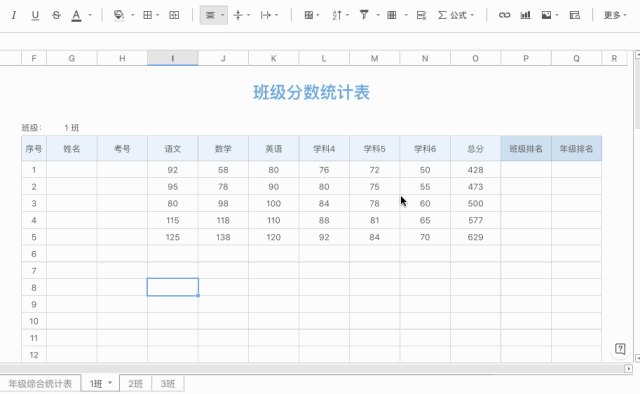Apply the font color A button
This screenshot has height=394, width=640.
click(76, 15)
